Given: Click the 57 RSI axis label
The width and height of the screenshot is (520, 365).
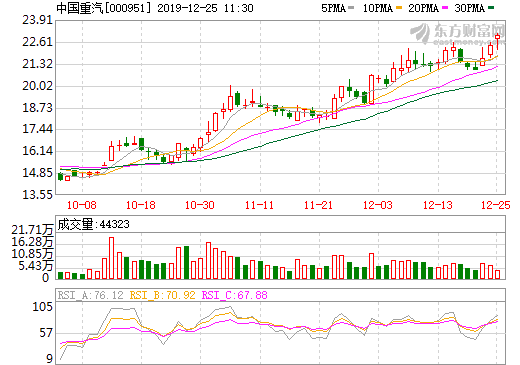Looking at the screenshot, I should pos(46,333).
